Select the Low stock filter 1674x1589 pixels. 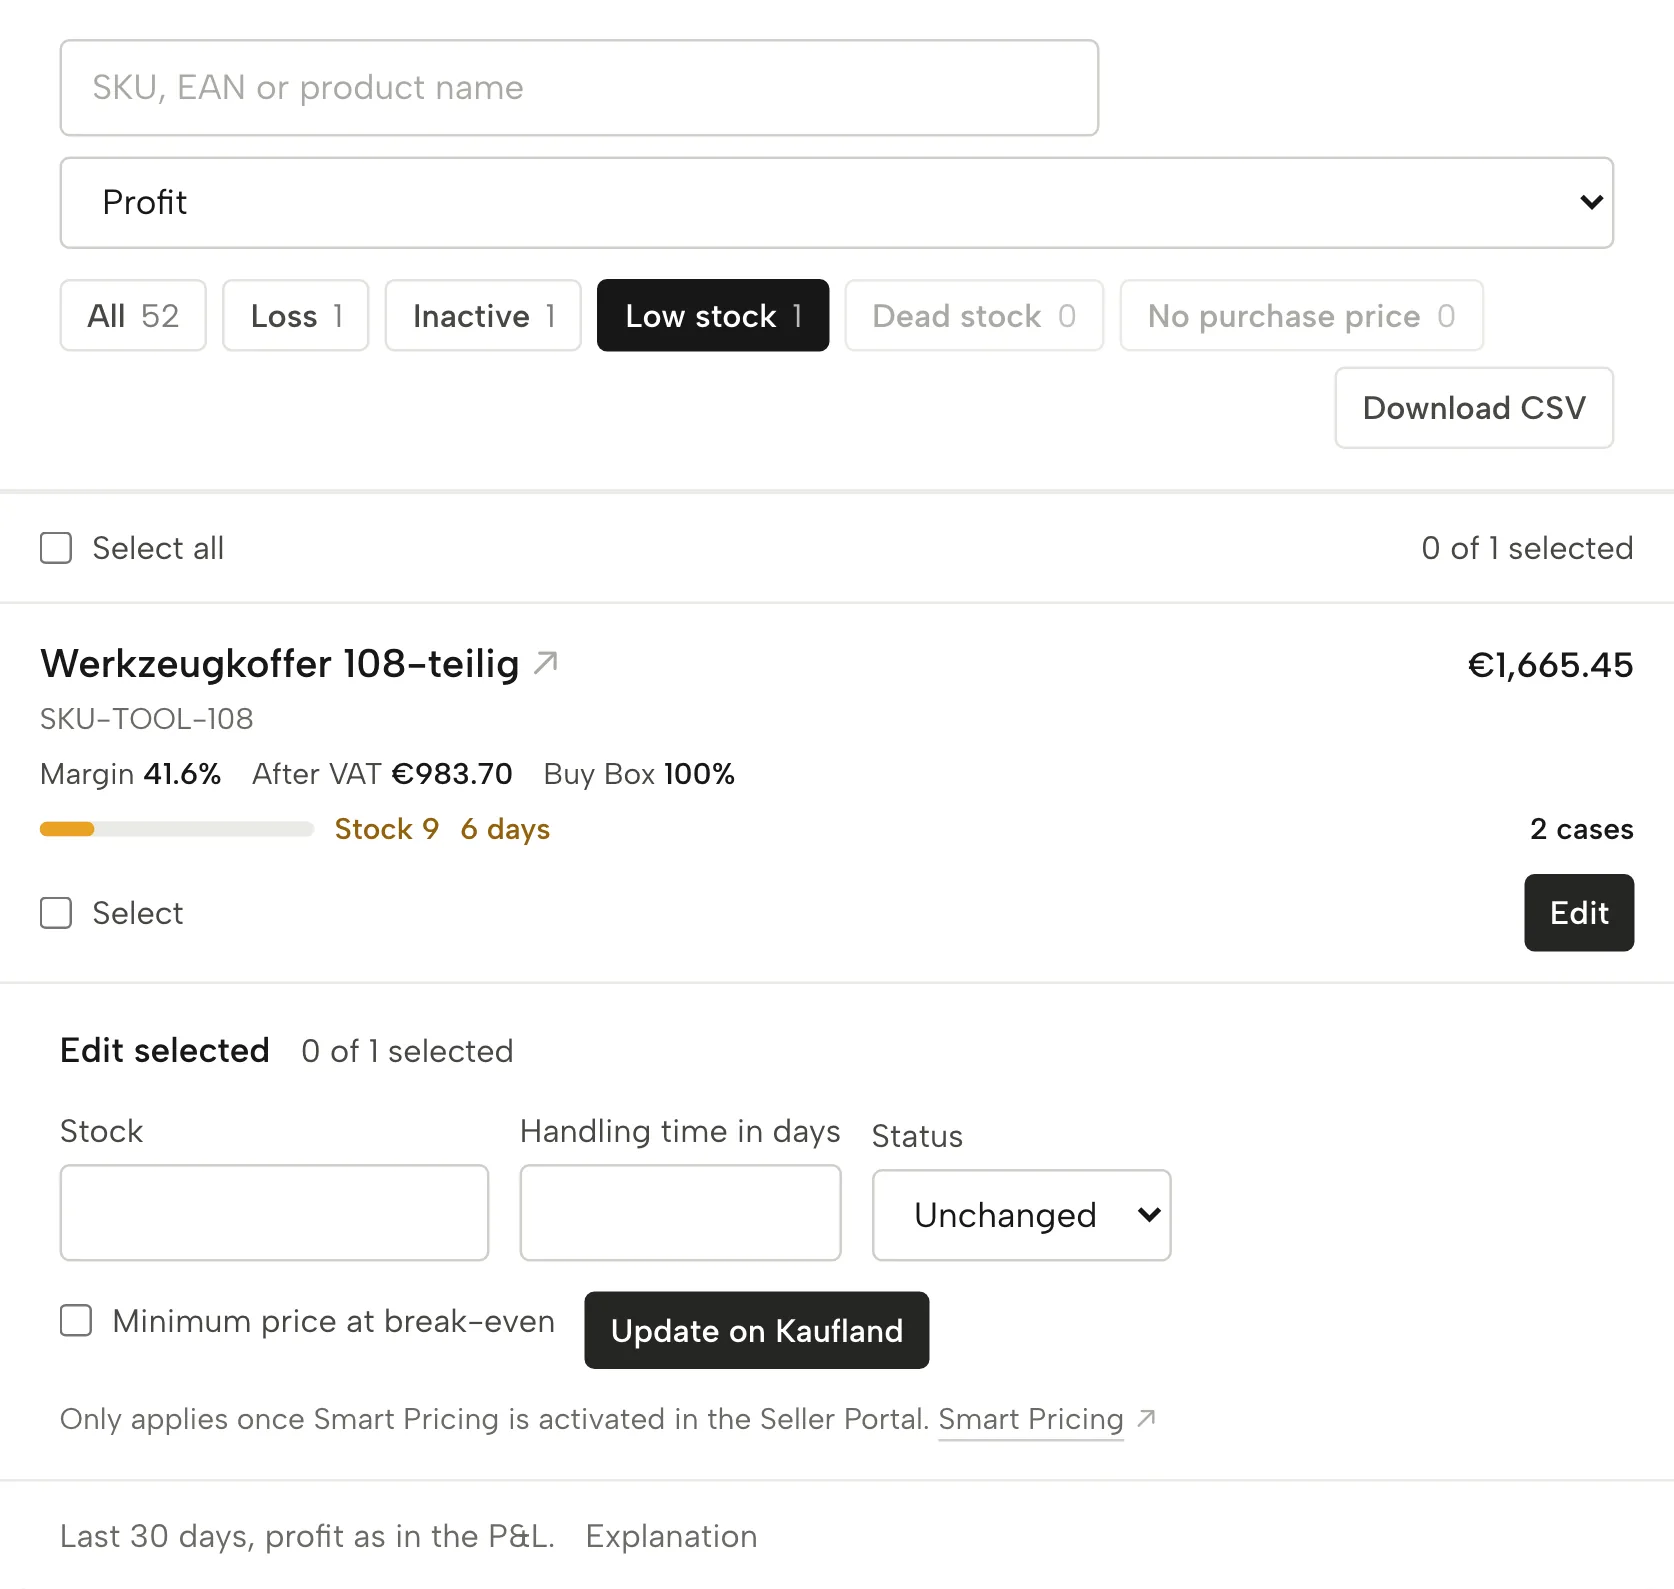point(713,315)
